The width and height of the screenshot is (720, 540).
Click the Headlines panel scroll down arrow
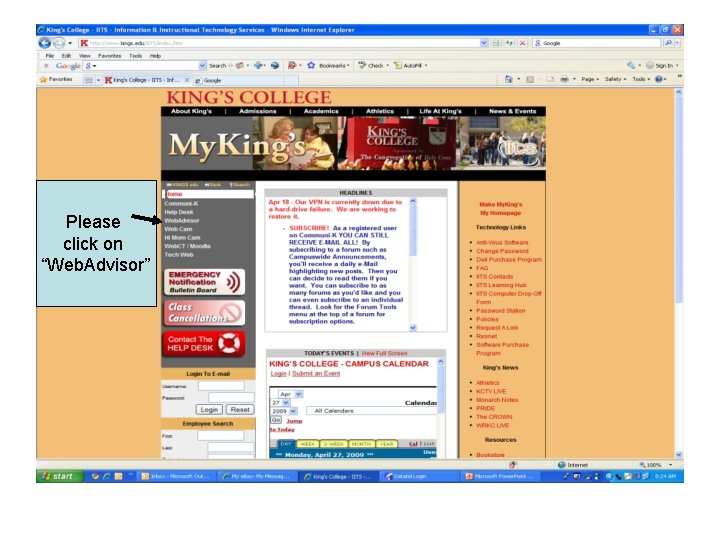[413, 327]
